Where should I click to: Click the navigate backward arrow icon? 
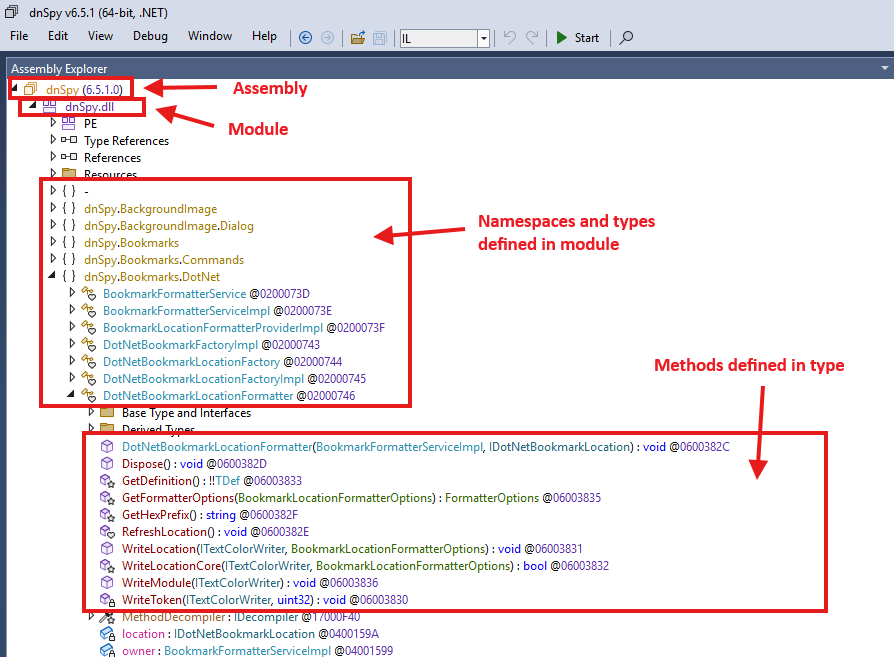[306, 38]
